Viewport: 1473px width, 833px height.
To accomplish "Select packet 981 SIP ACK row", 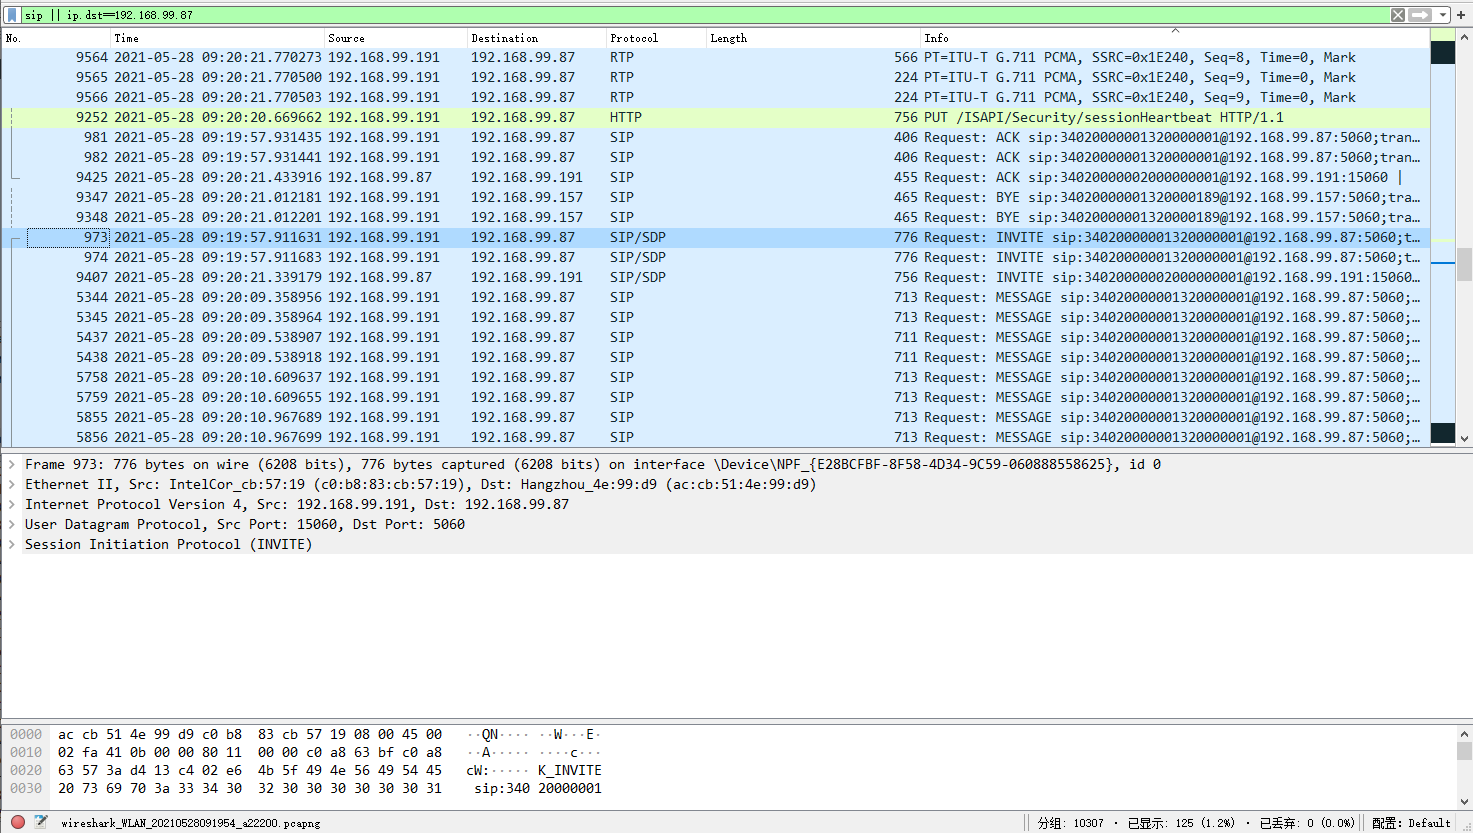I will [x=716, y=137].
